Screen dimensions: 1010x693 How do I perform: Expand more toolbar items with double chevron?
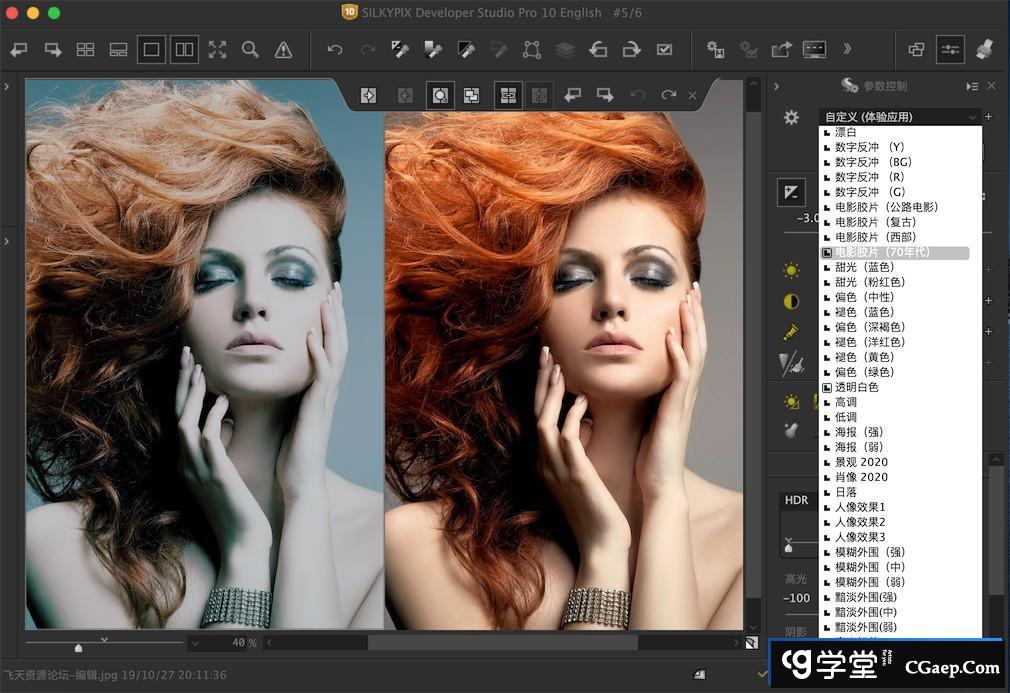[x=848, y=49]
